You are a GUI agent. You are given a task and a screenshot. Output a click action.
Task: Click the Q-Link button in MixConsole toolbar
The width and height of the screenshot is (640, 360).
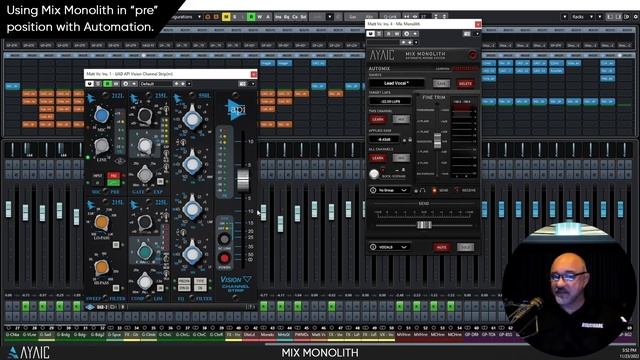click(x=390, y=17)
